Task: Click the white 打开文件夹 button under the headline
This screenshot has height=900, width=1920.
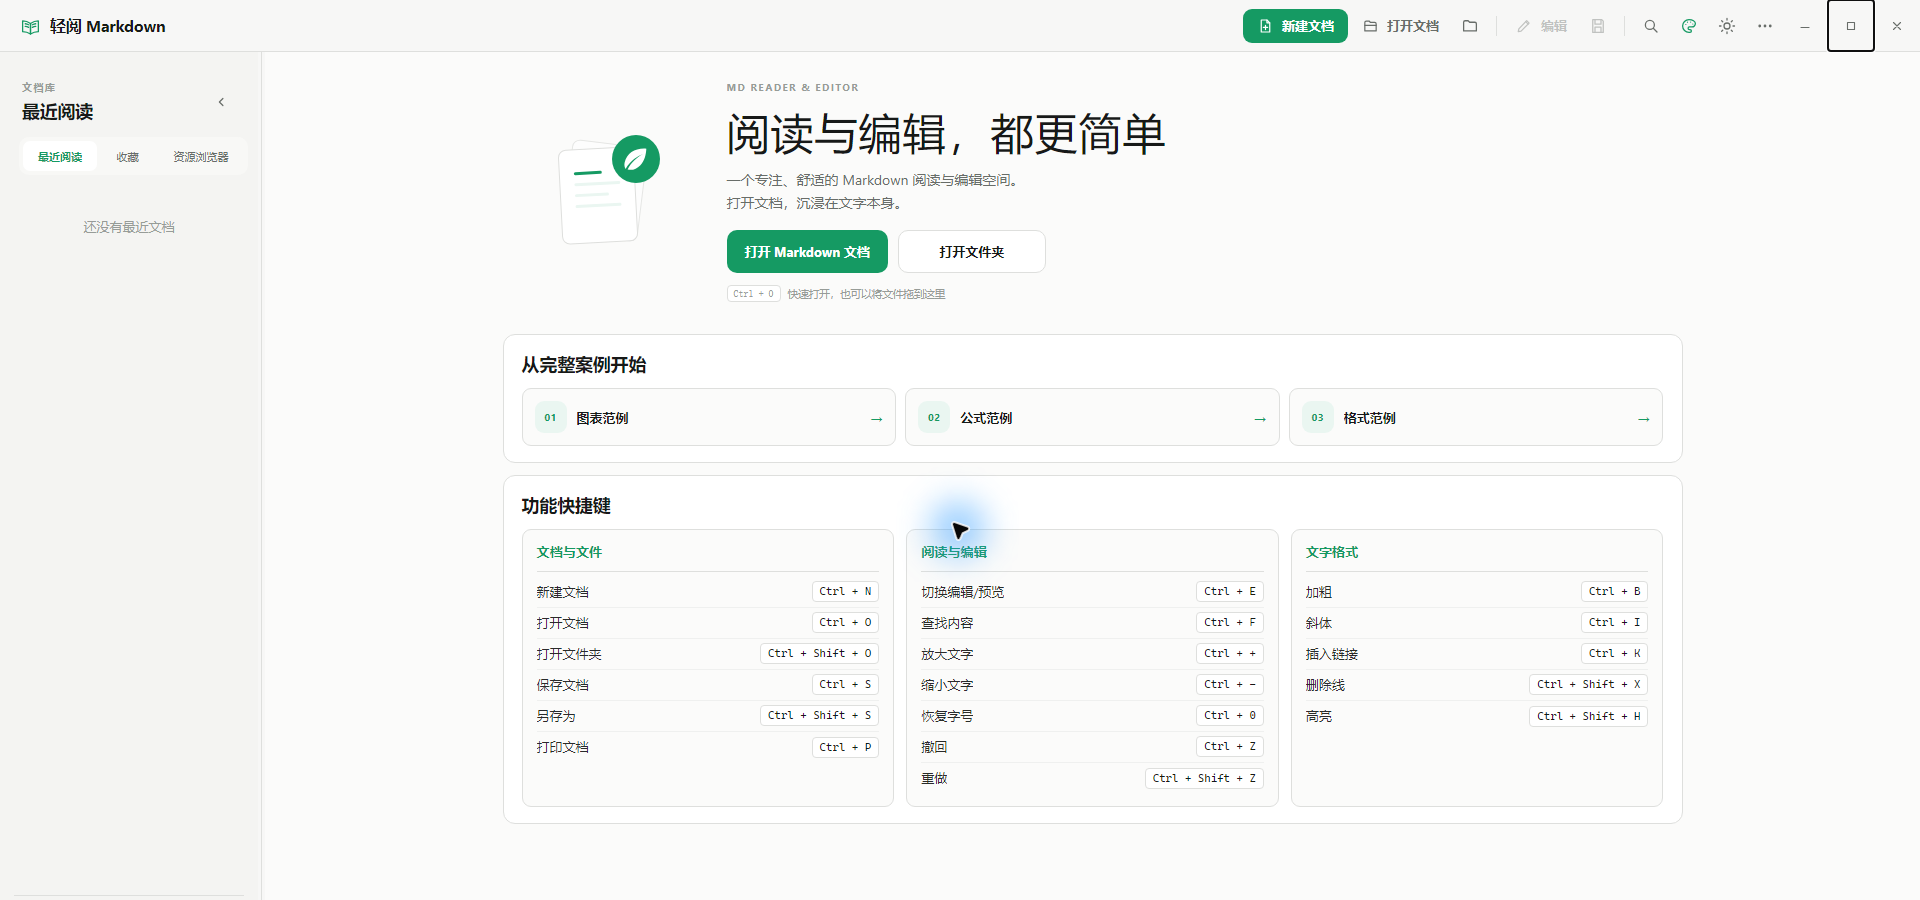Action: tap(972, 252)
